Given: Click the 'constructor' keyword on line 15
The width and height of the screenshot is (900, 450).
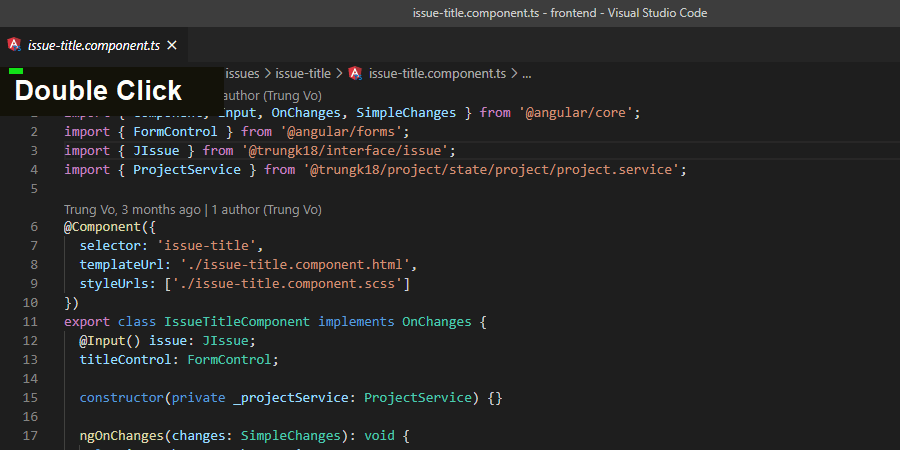Looking at the screenshot, I should point(122,397).
